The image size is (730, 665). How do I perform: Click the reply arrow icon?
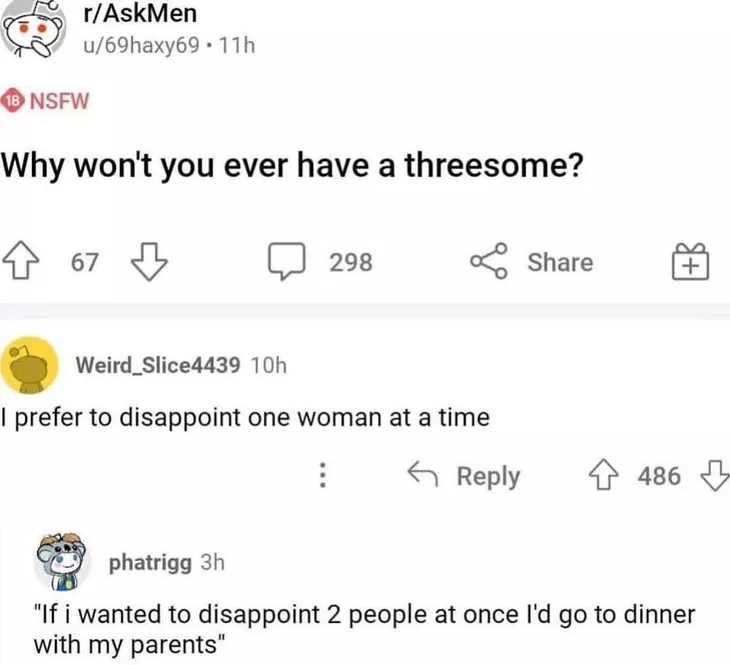click(x=423, y=474)
